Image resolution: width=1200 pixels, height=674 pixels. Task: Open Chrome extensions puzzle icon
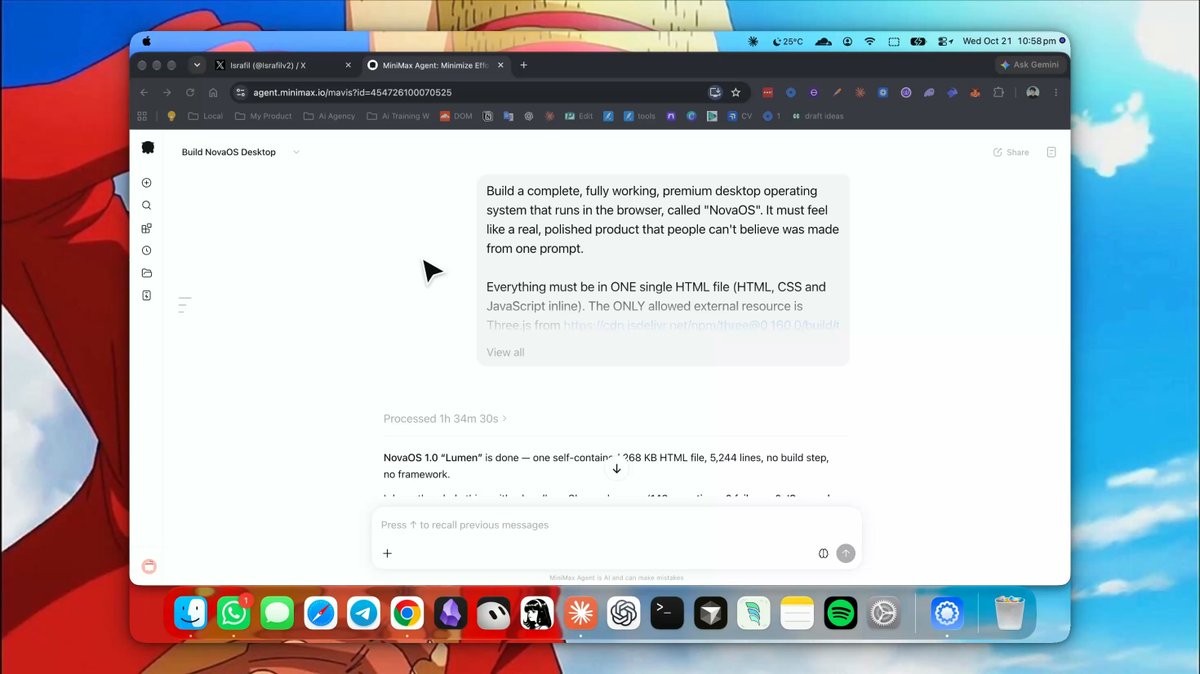pos(998,92)
